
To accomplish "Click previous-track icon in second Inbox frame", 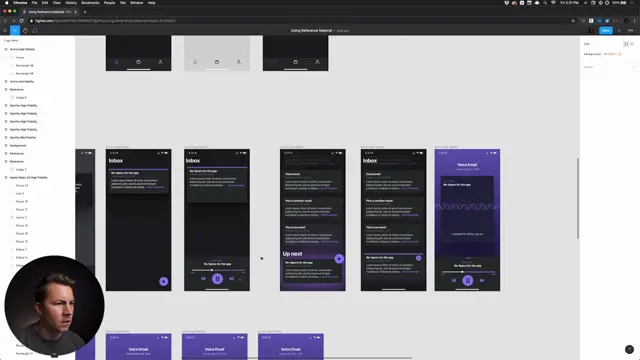I will (x=203, y=278).
